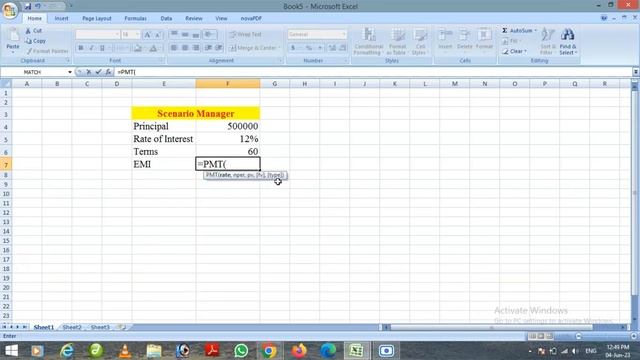640x360 pixels.
Task: Click the Start button on the taskbar
Action: [11, 351]
